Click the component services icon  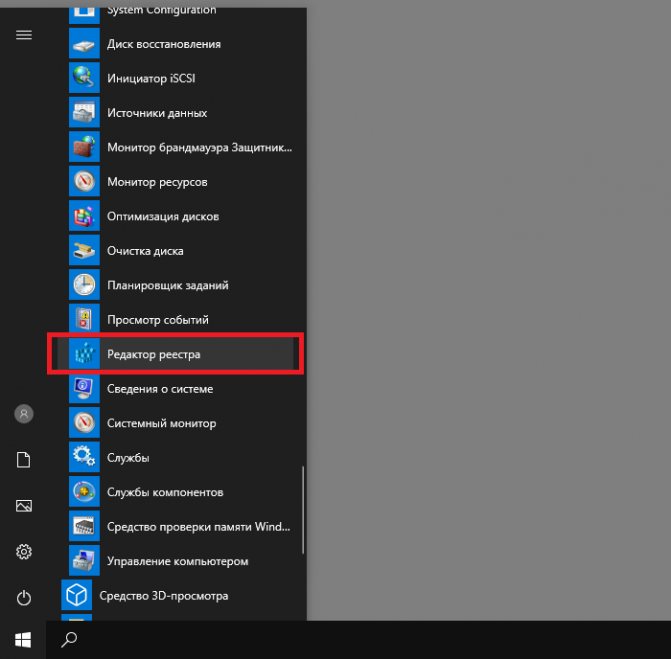click(84, 491)
